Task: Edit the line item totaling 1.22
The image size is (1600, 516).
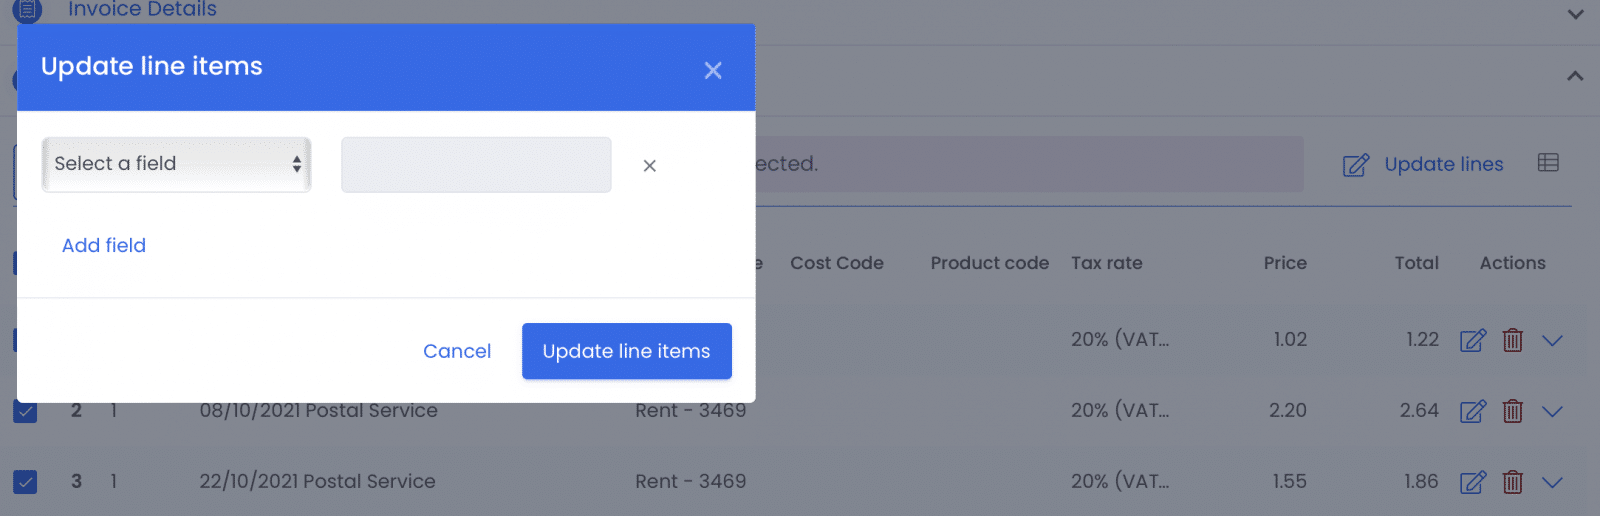Action: [1473, 340]
